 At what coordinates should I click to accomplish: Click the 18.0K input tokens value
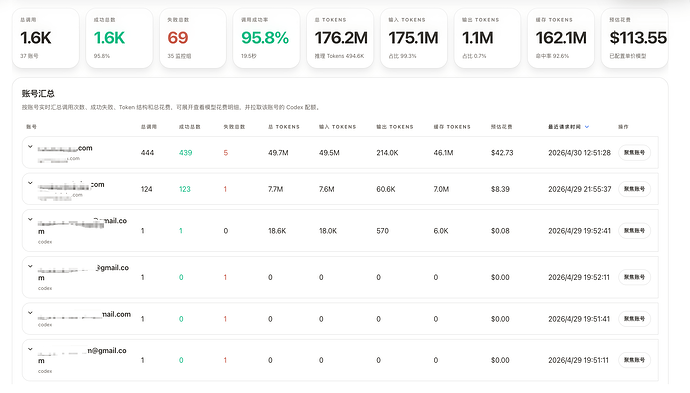pyautogui.click(x=328, y=231)
